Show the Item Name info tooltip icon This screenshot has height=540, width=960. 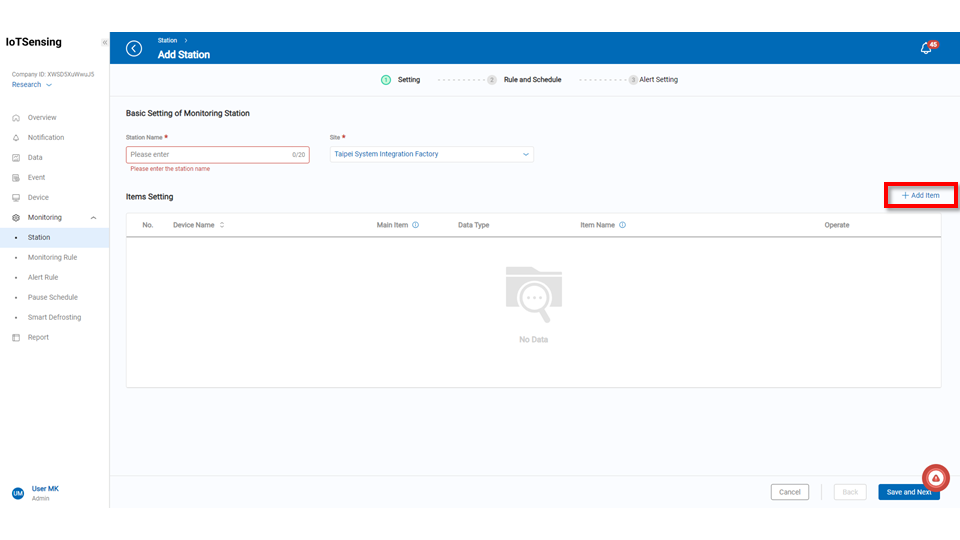pyautogui.click(x=622, y=225)
